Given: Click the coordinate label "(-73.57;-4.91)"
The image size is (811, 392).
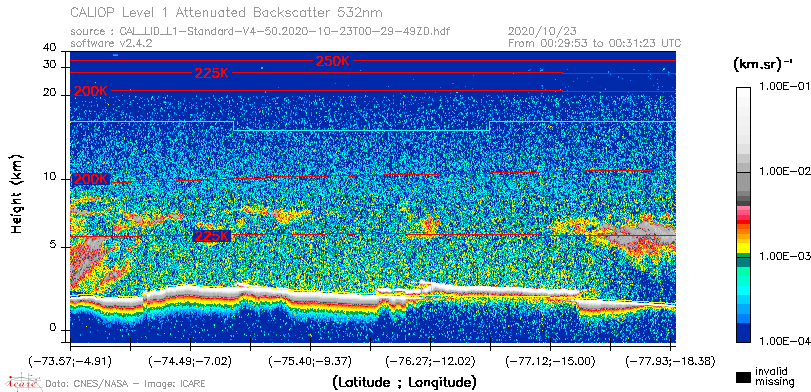Looking at the screenshot, I should coord(71,361).
